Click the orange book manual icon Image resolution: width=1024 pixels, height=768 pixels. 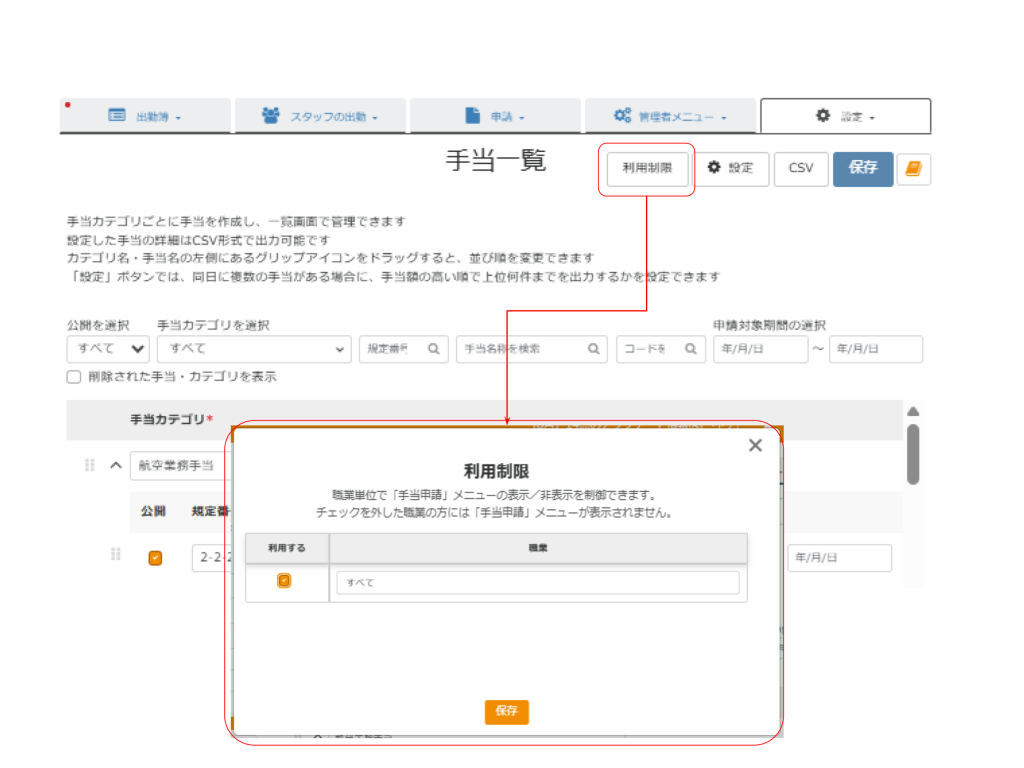(x=913, y=169)
